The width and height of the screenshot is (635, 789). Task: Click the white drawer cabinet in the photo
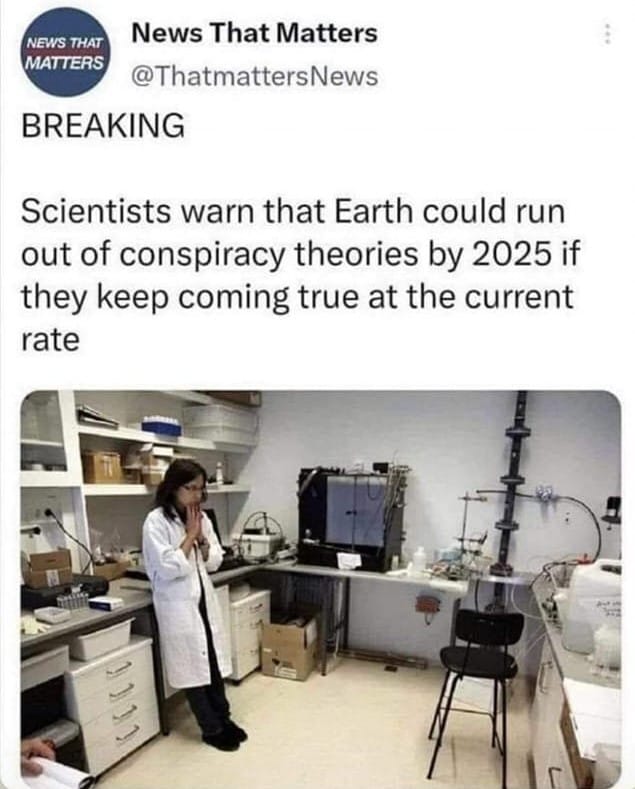coord(112,699)
